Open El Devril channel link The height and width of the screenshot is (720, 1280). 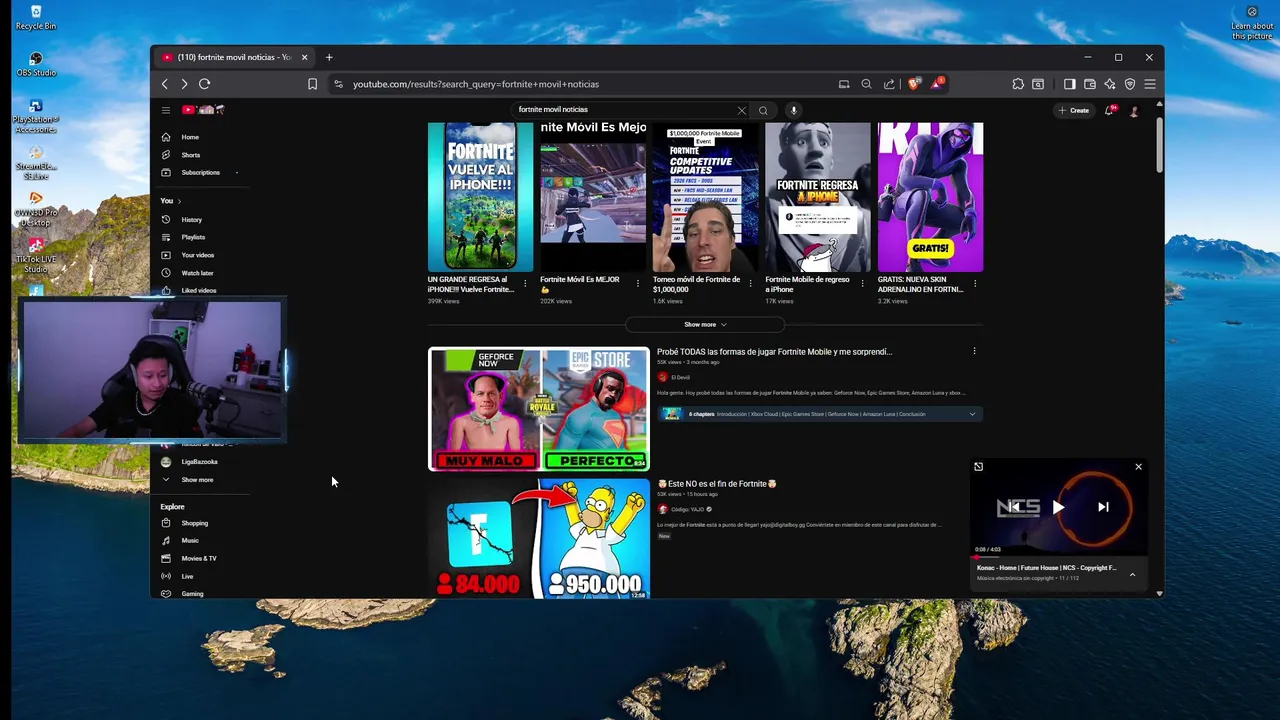click(680, 377)
